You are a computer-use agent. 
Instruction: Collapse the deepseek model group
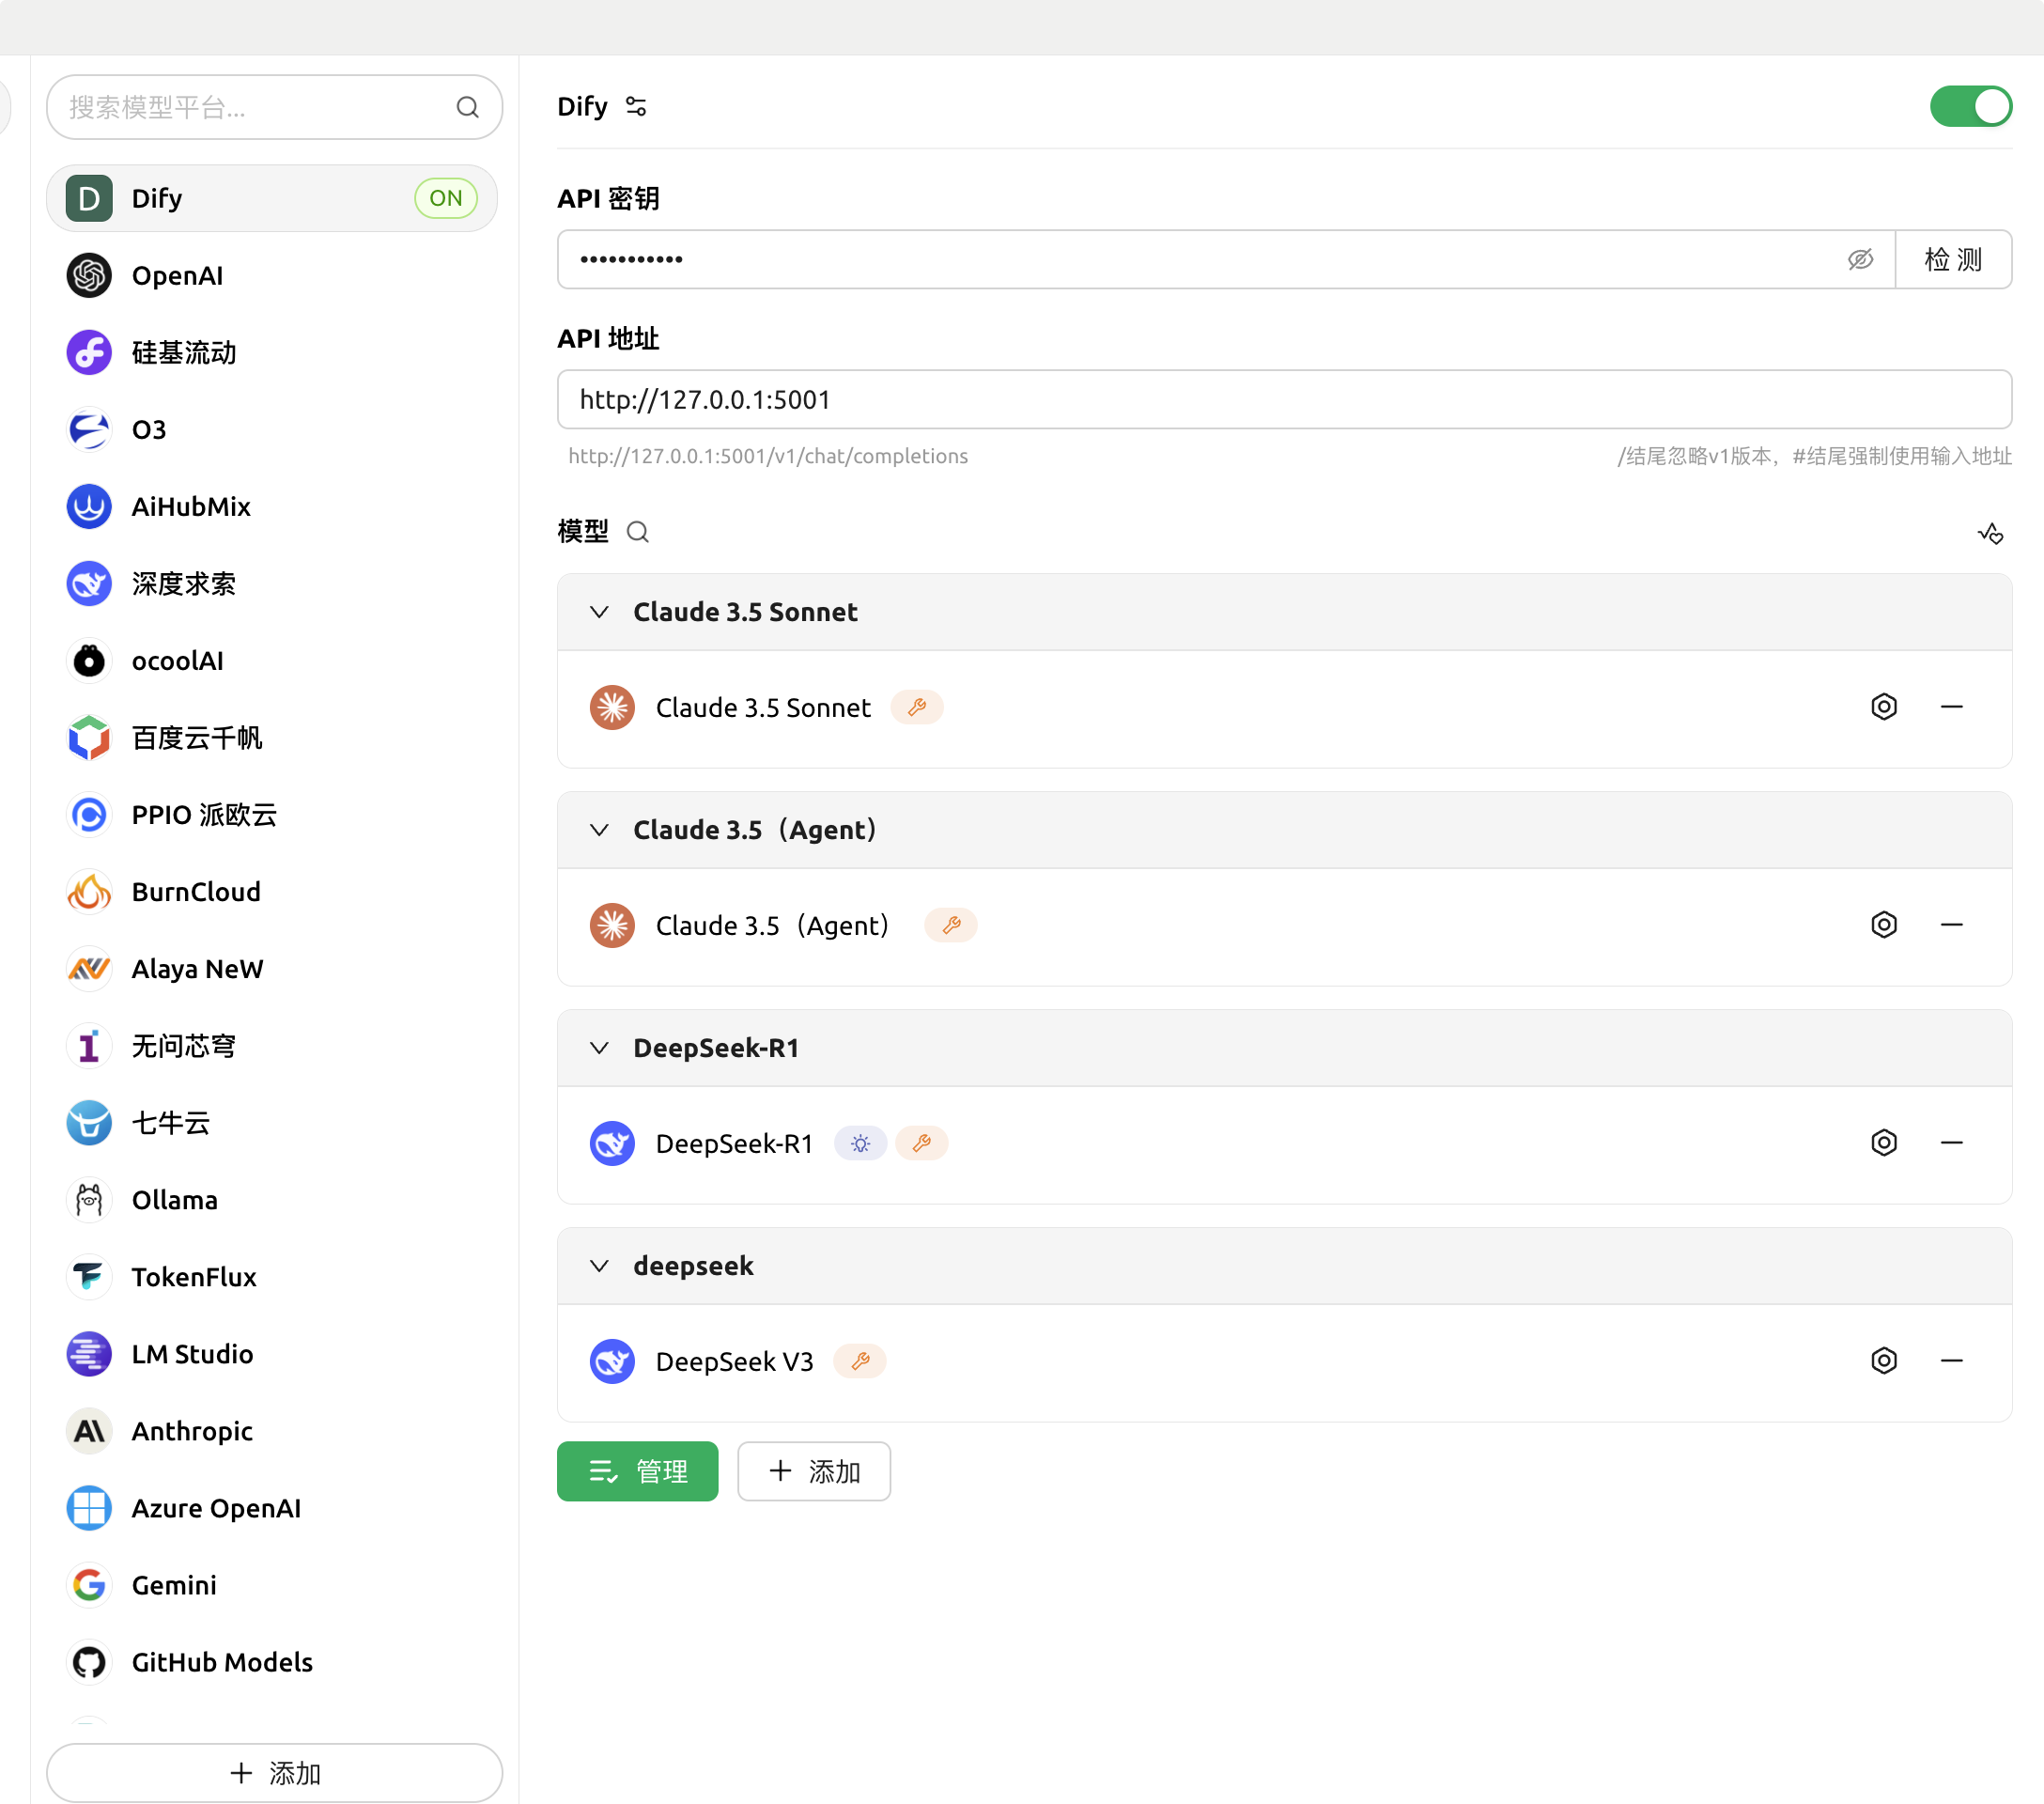pos(599,1266)
